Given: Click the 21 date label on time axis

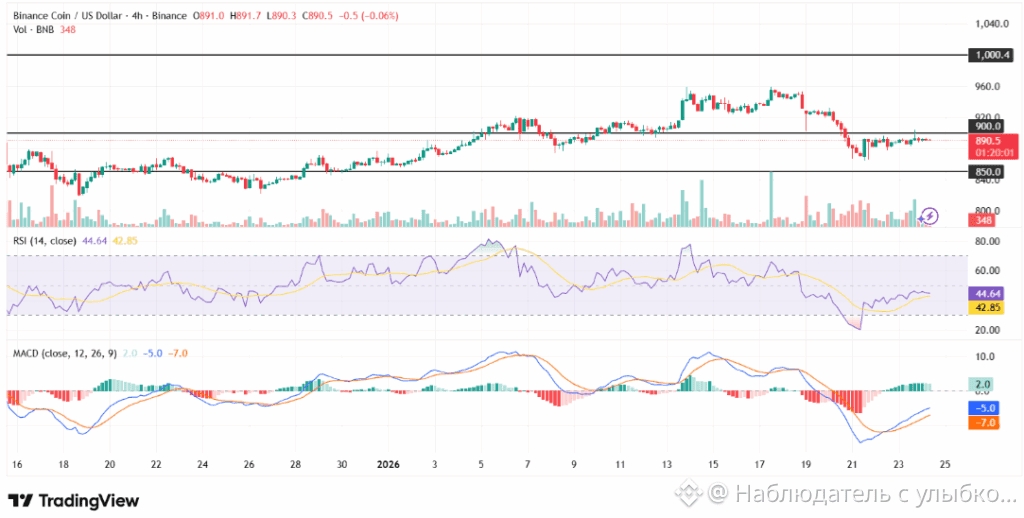Looking at the screenshot, I should (x=852, y=464).
